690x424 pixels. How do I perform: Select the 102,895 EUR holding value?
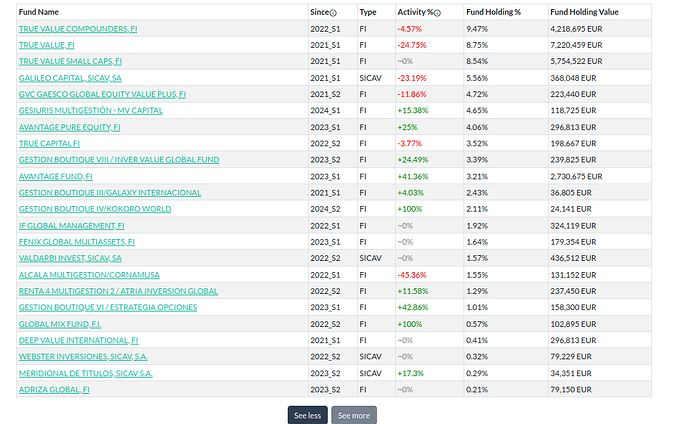[x=573, y=325]
